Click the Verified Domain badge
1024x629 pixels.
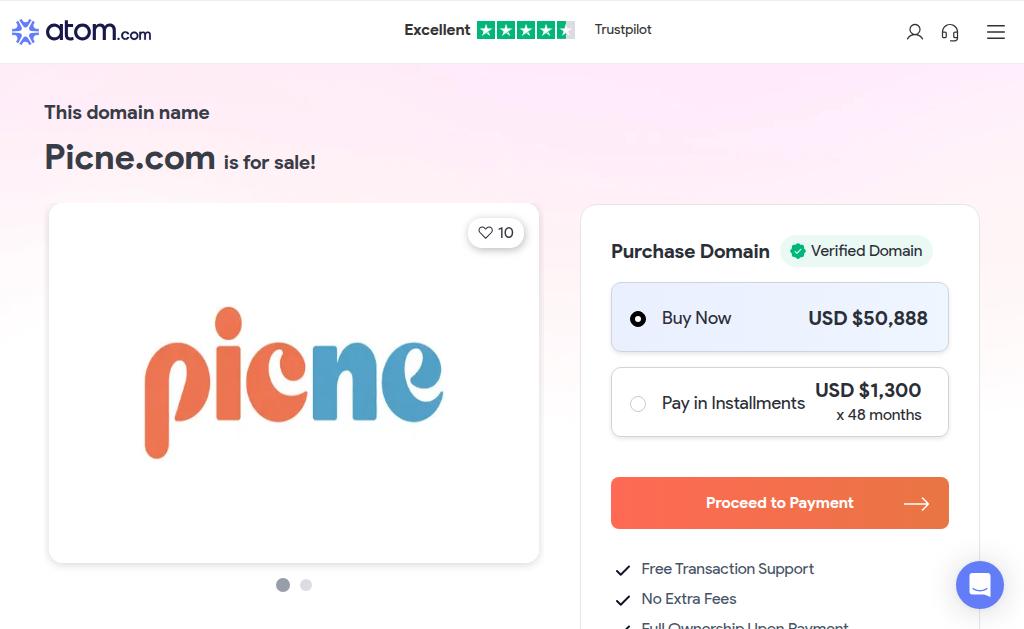tap(856, 251)
